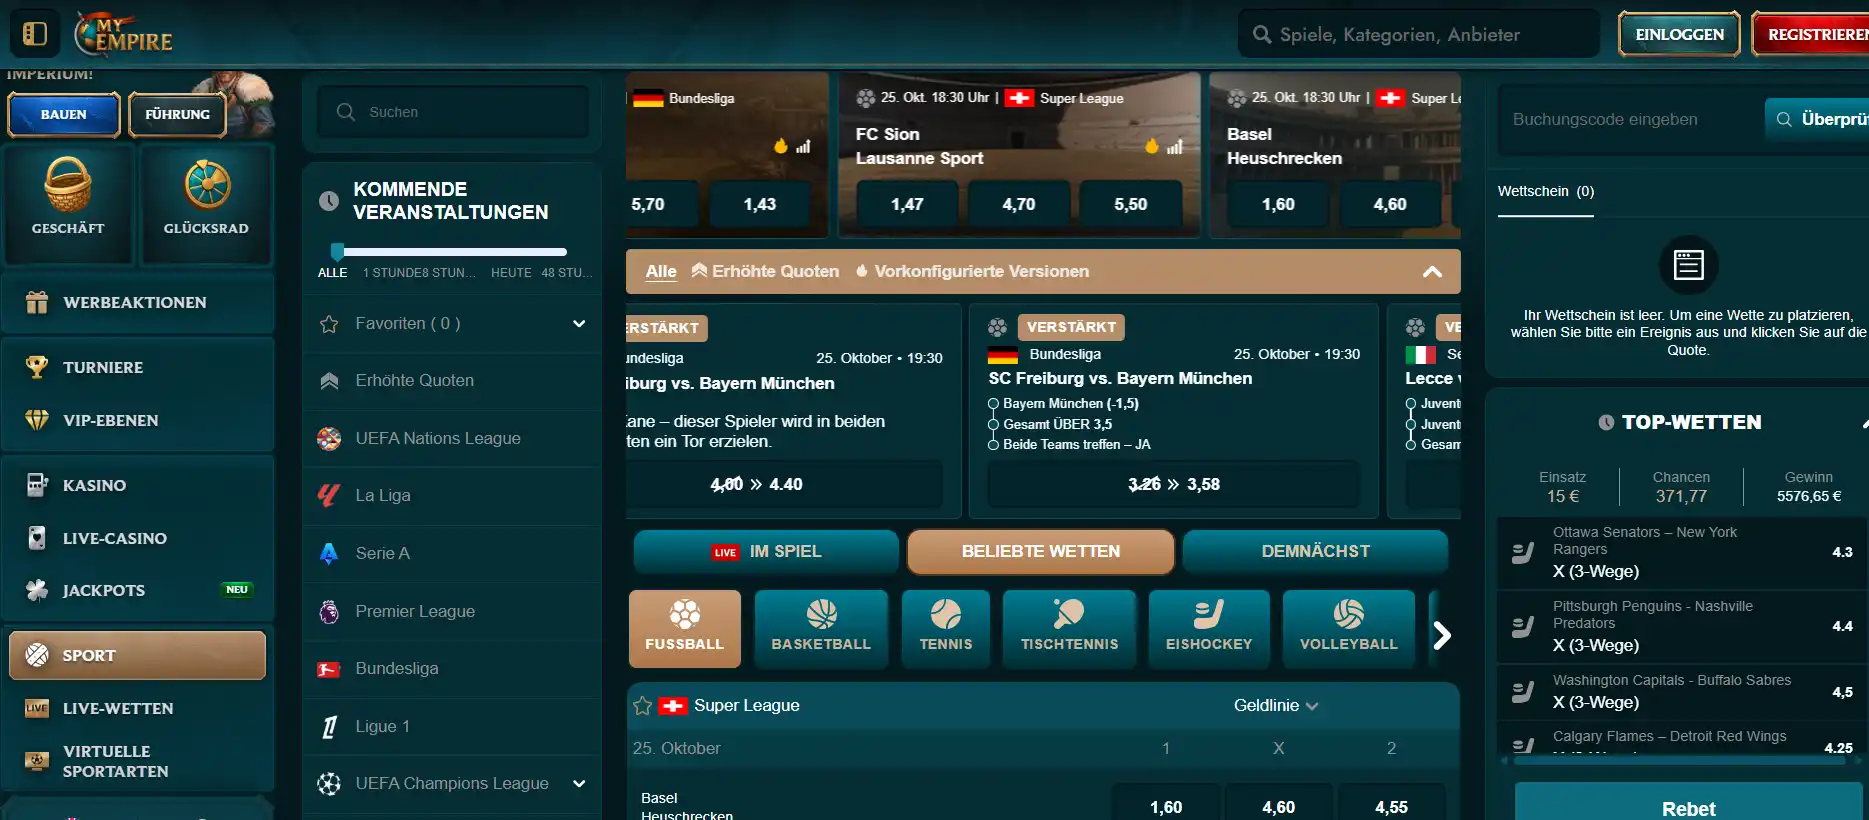Click the Bauen button
The image size is (1869, 820).
click(x=64, y=114)
